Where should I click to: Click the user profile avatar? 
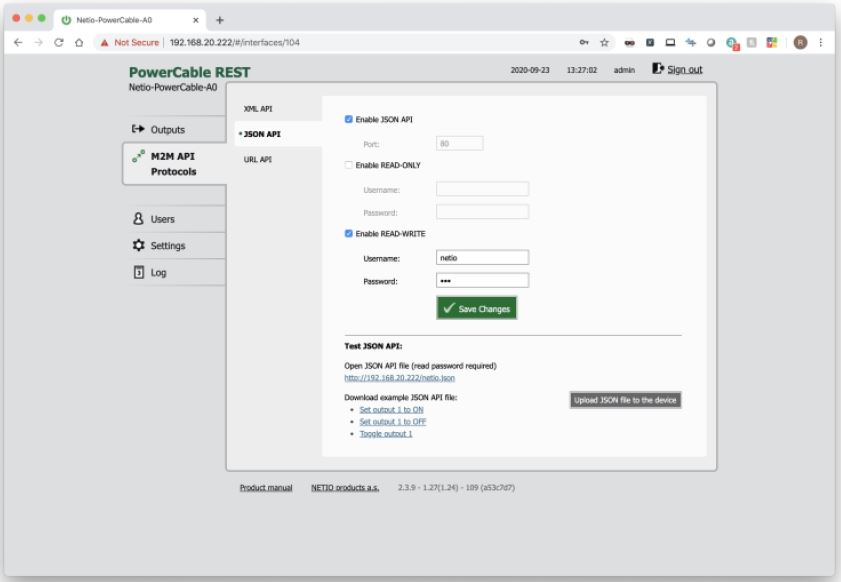(x=800, y=42)
